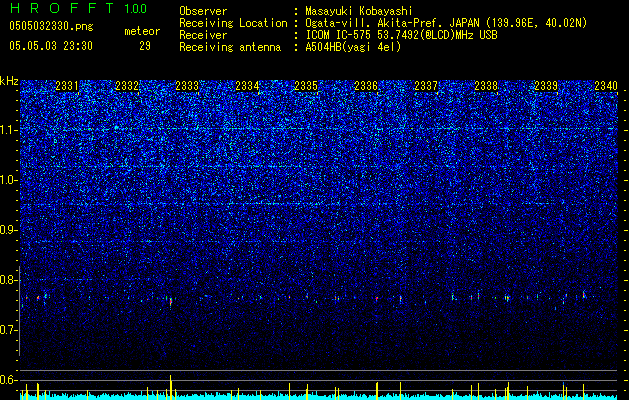Select the meteor count 29
This screenshot has width=629, height=400.
pos(145,46)
